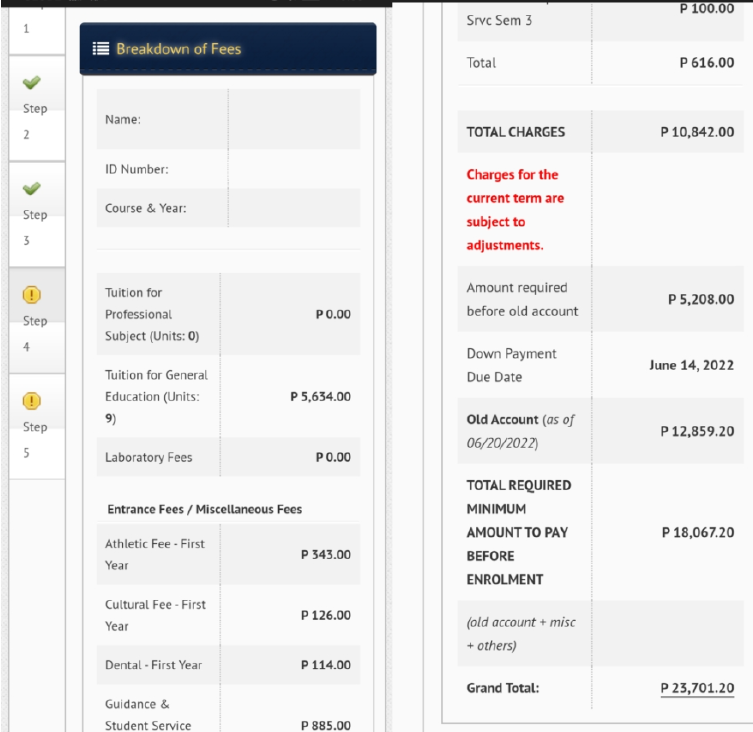Click the Laboratory Fees label

coord(149,457)
